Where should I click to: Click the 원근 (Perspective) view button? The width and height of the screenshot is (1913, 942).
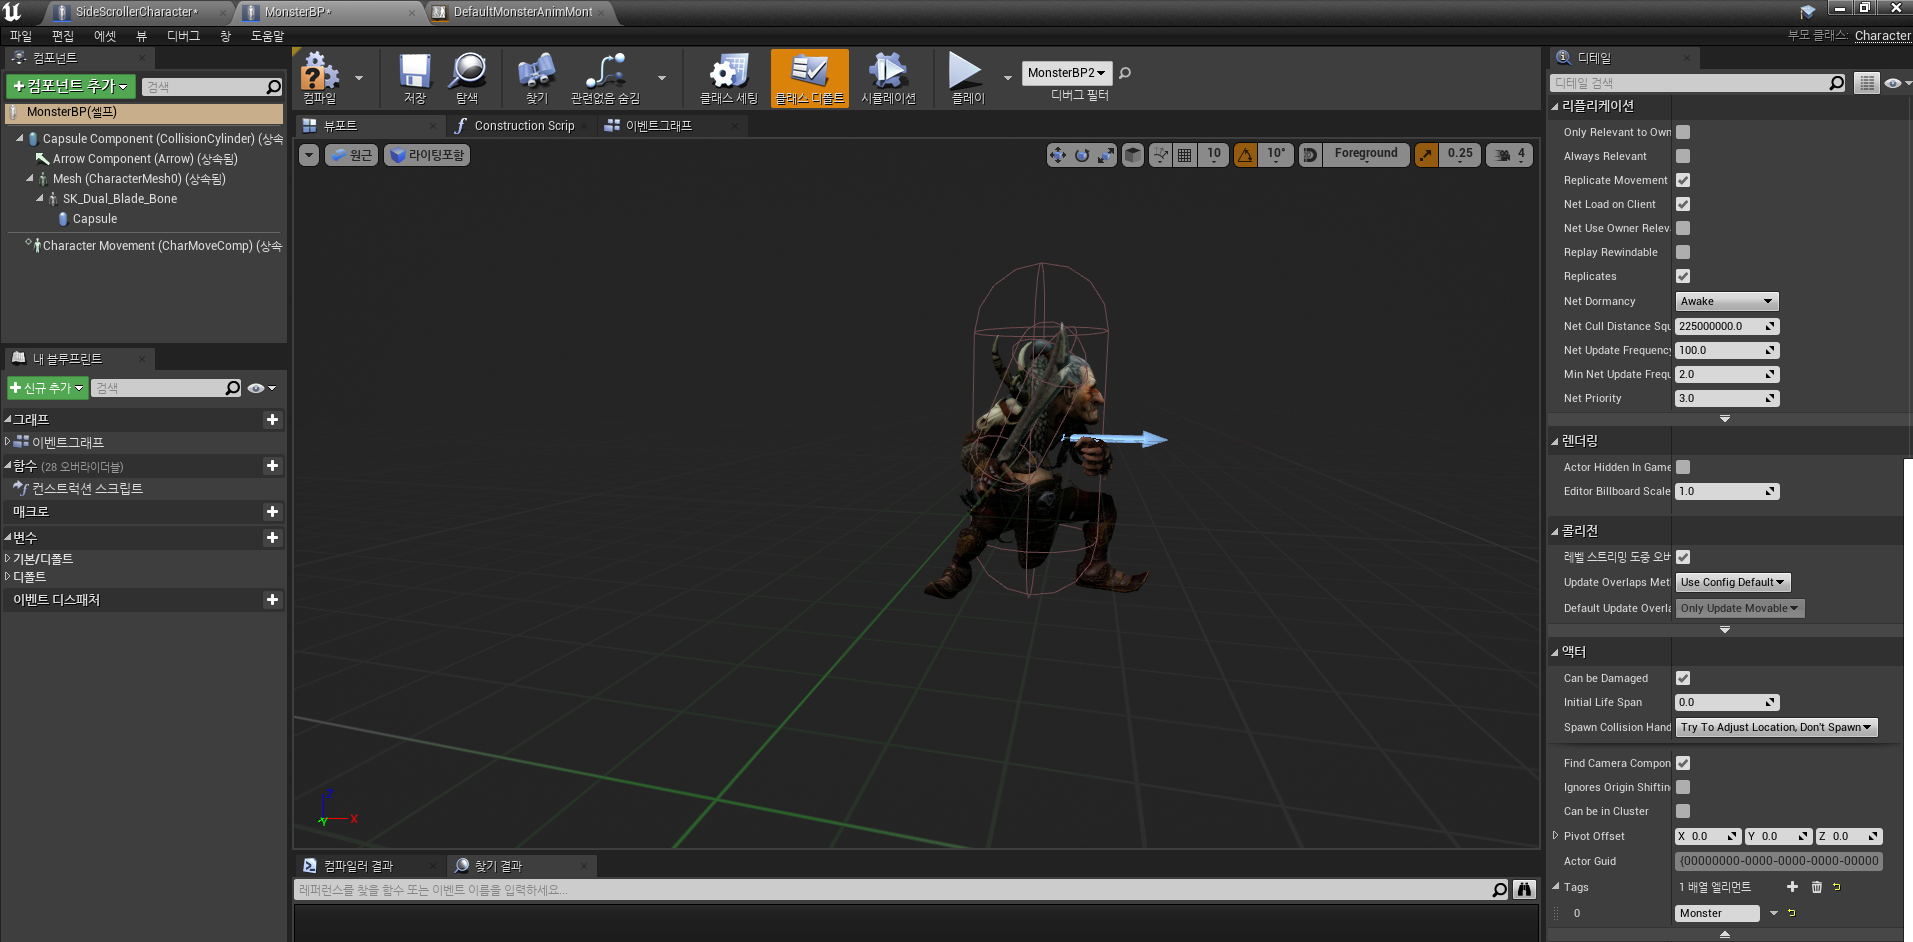[x=351, y=155]
